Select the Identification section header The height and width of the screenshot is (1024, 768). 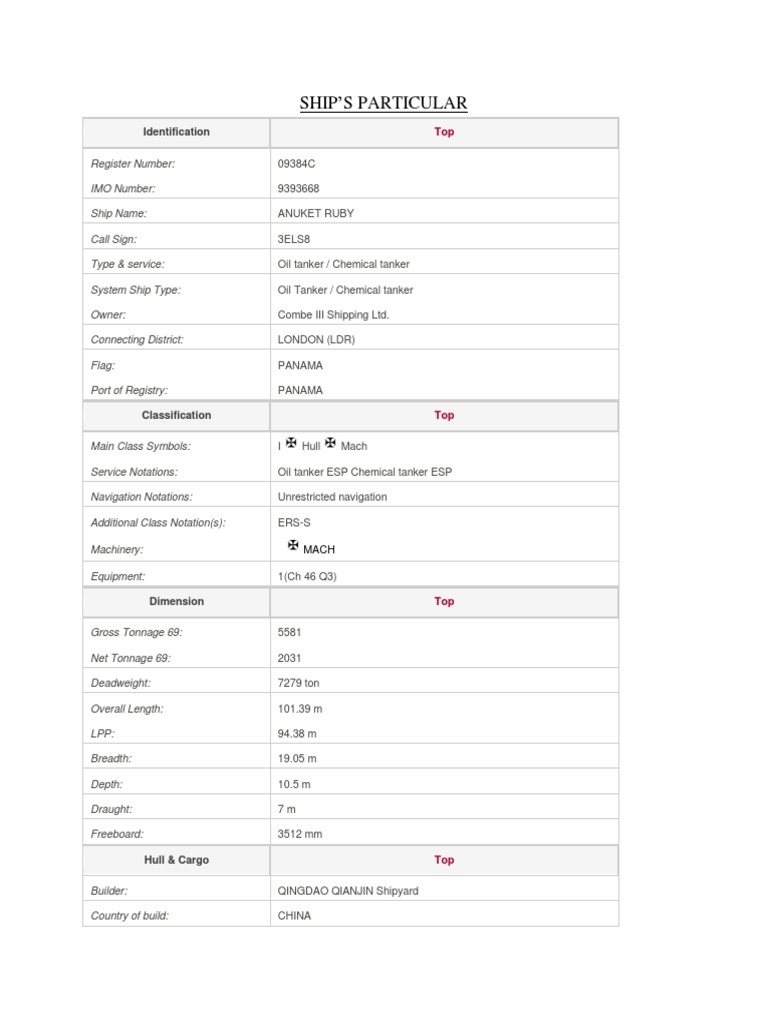176,132
